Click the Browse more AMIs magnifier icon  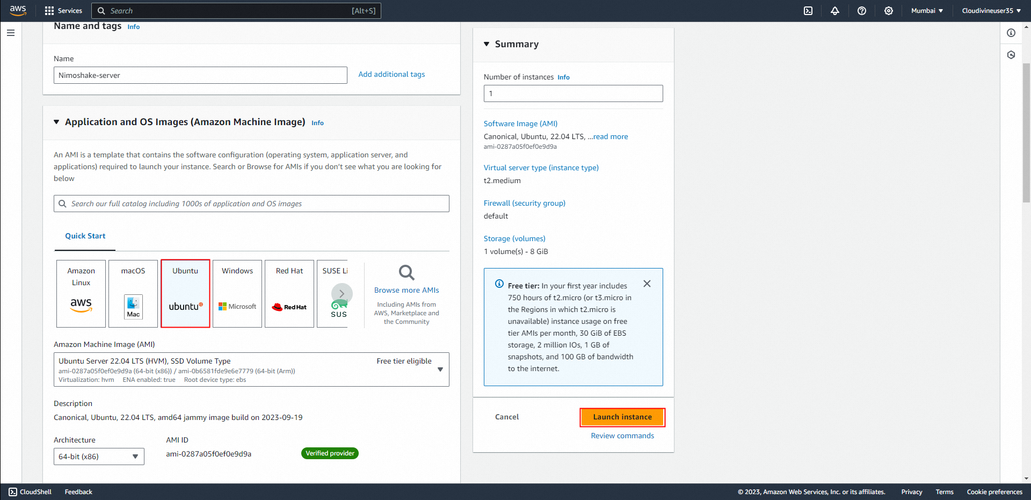406,272
